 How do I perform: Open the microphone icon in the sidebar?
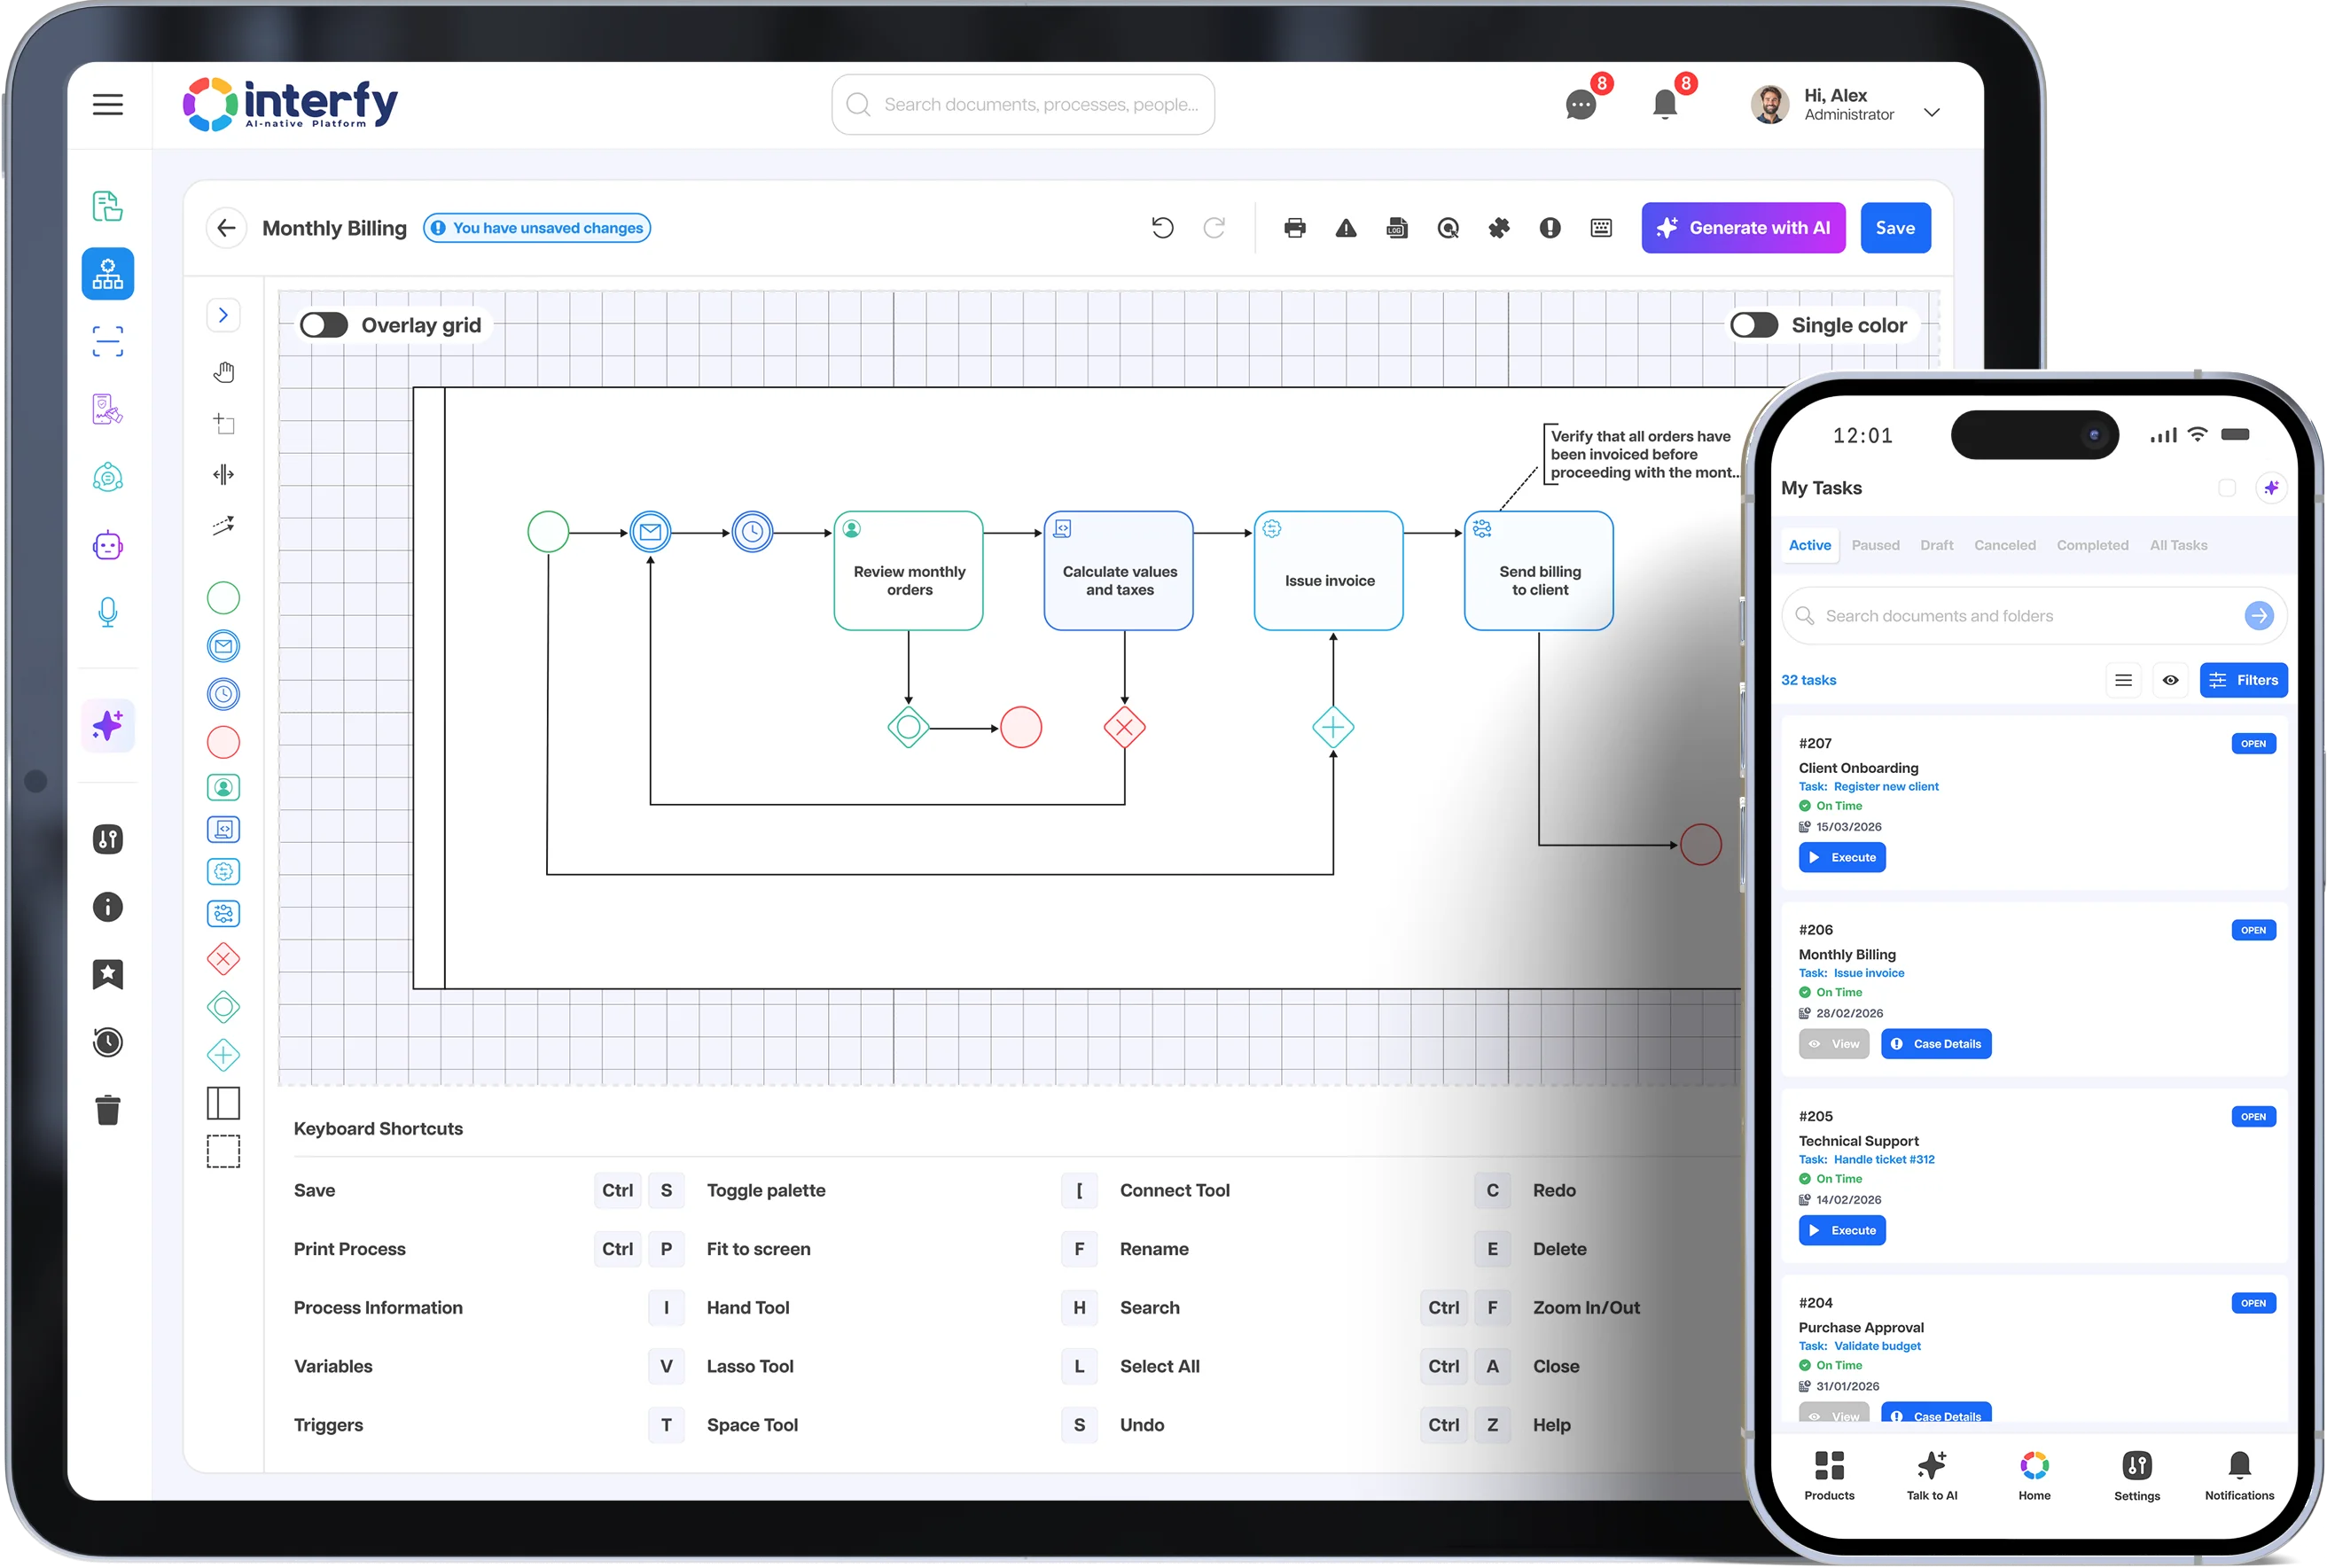pyautogui.click(x=108, y=612)
